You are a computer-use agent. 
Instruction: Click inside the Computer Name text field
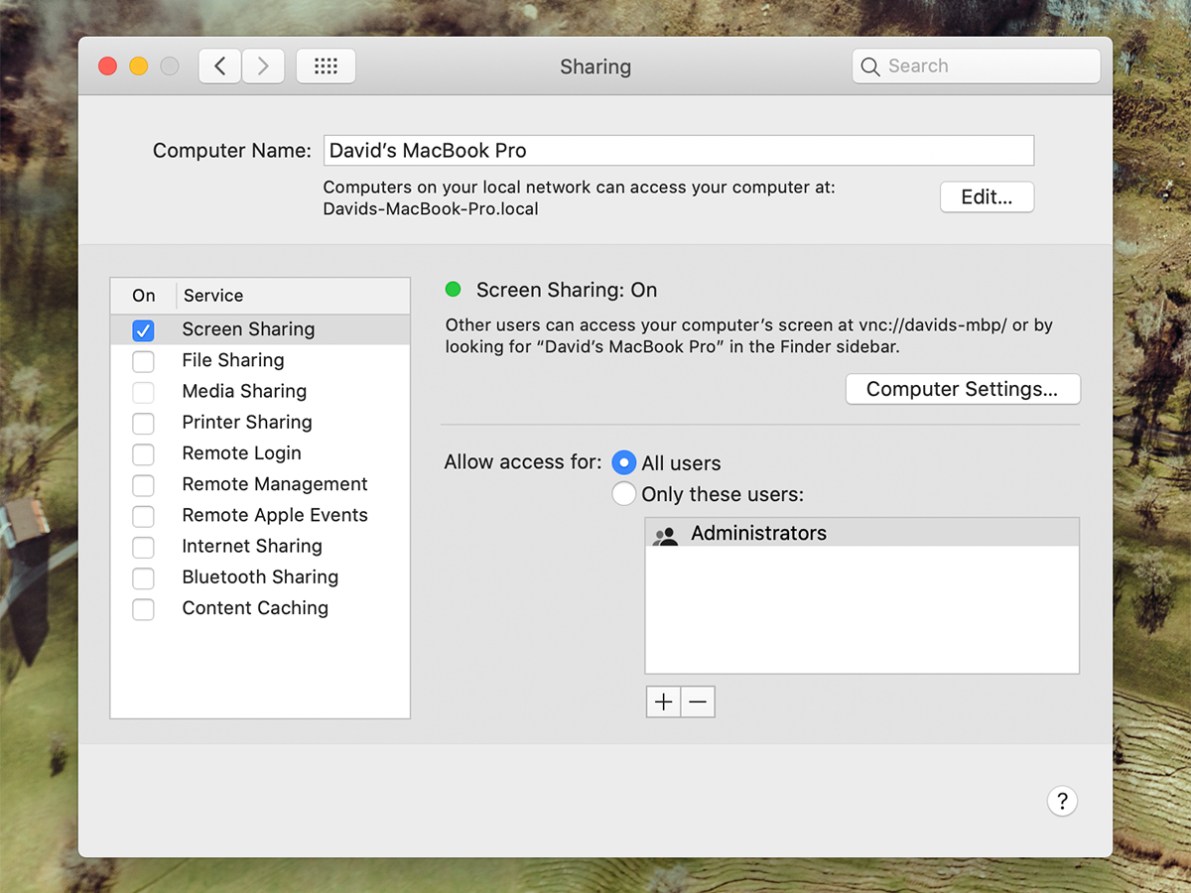(x=678, y=150)
